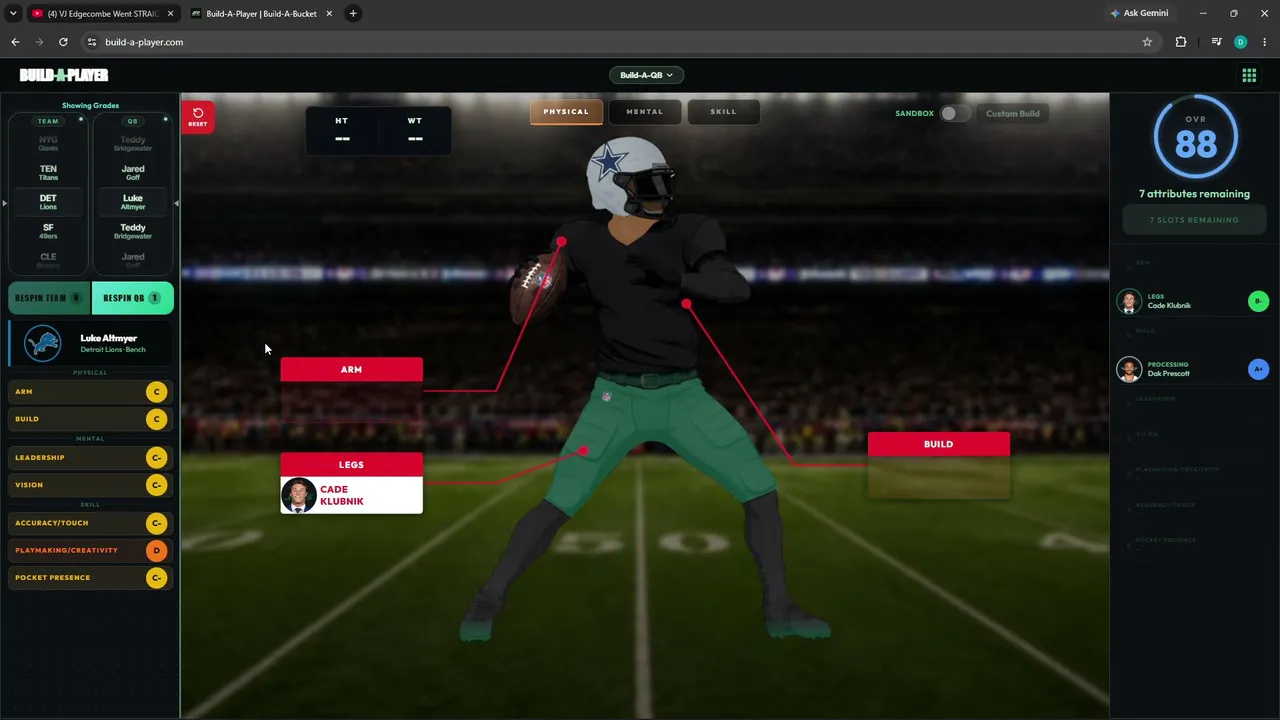The width and height of the screenshot is (1280, 720).
Task: Open the browser extensions puzzle icon
Action: [1181, 42]
